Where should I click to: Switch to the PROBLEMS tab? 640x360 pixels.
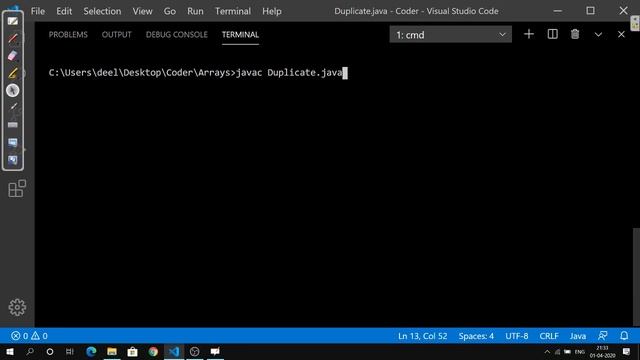[68, 35]
